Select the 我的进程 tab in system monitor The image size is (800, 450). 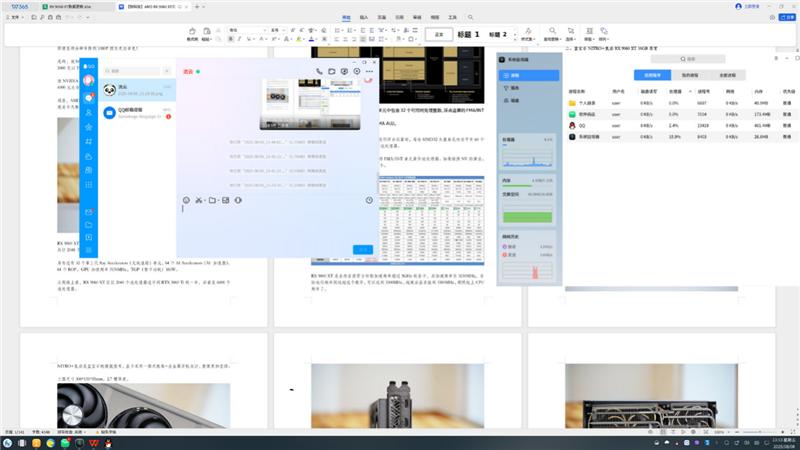691,75
